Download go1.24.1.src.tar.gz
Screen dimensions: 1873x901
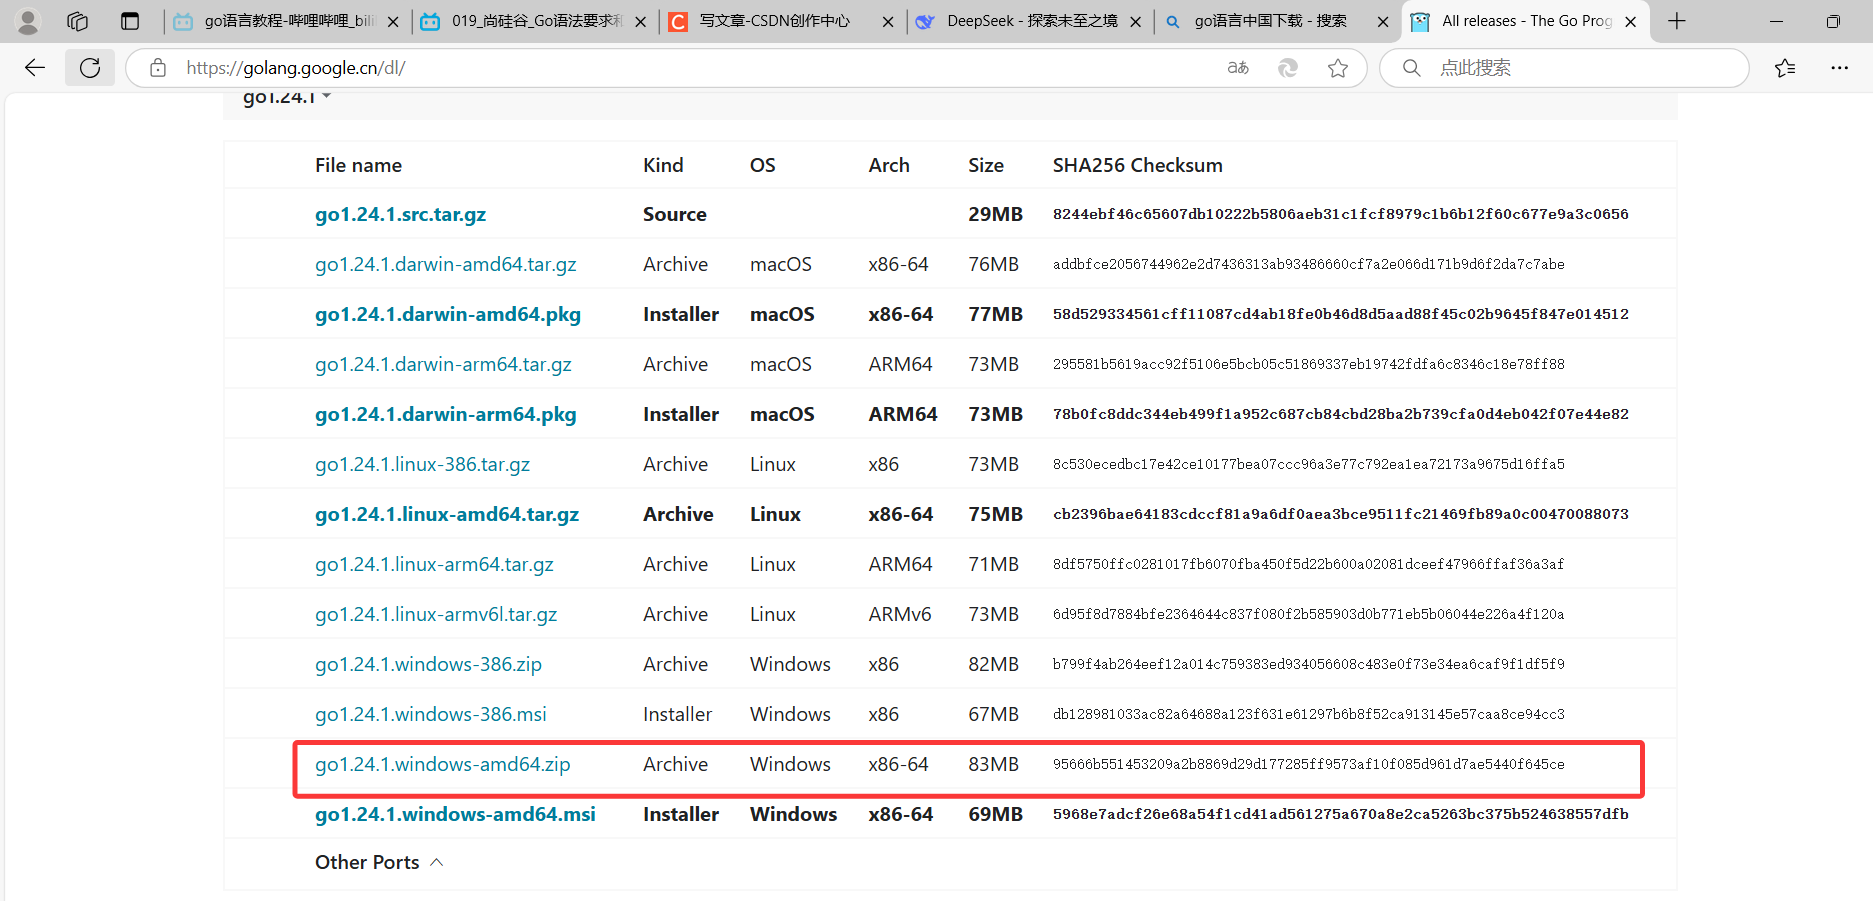pos(400,214)
